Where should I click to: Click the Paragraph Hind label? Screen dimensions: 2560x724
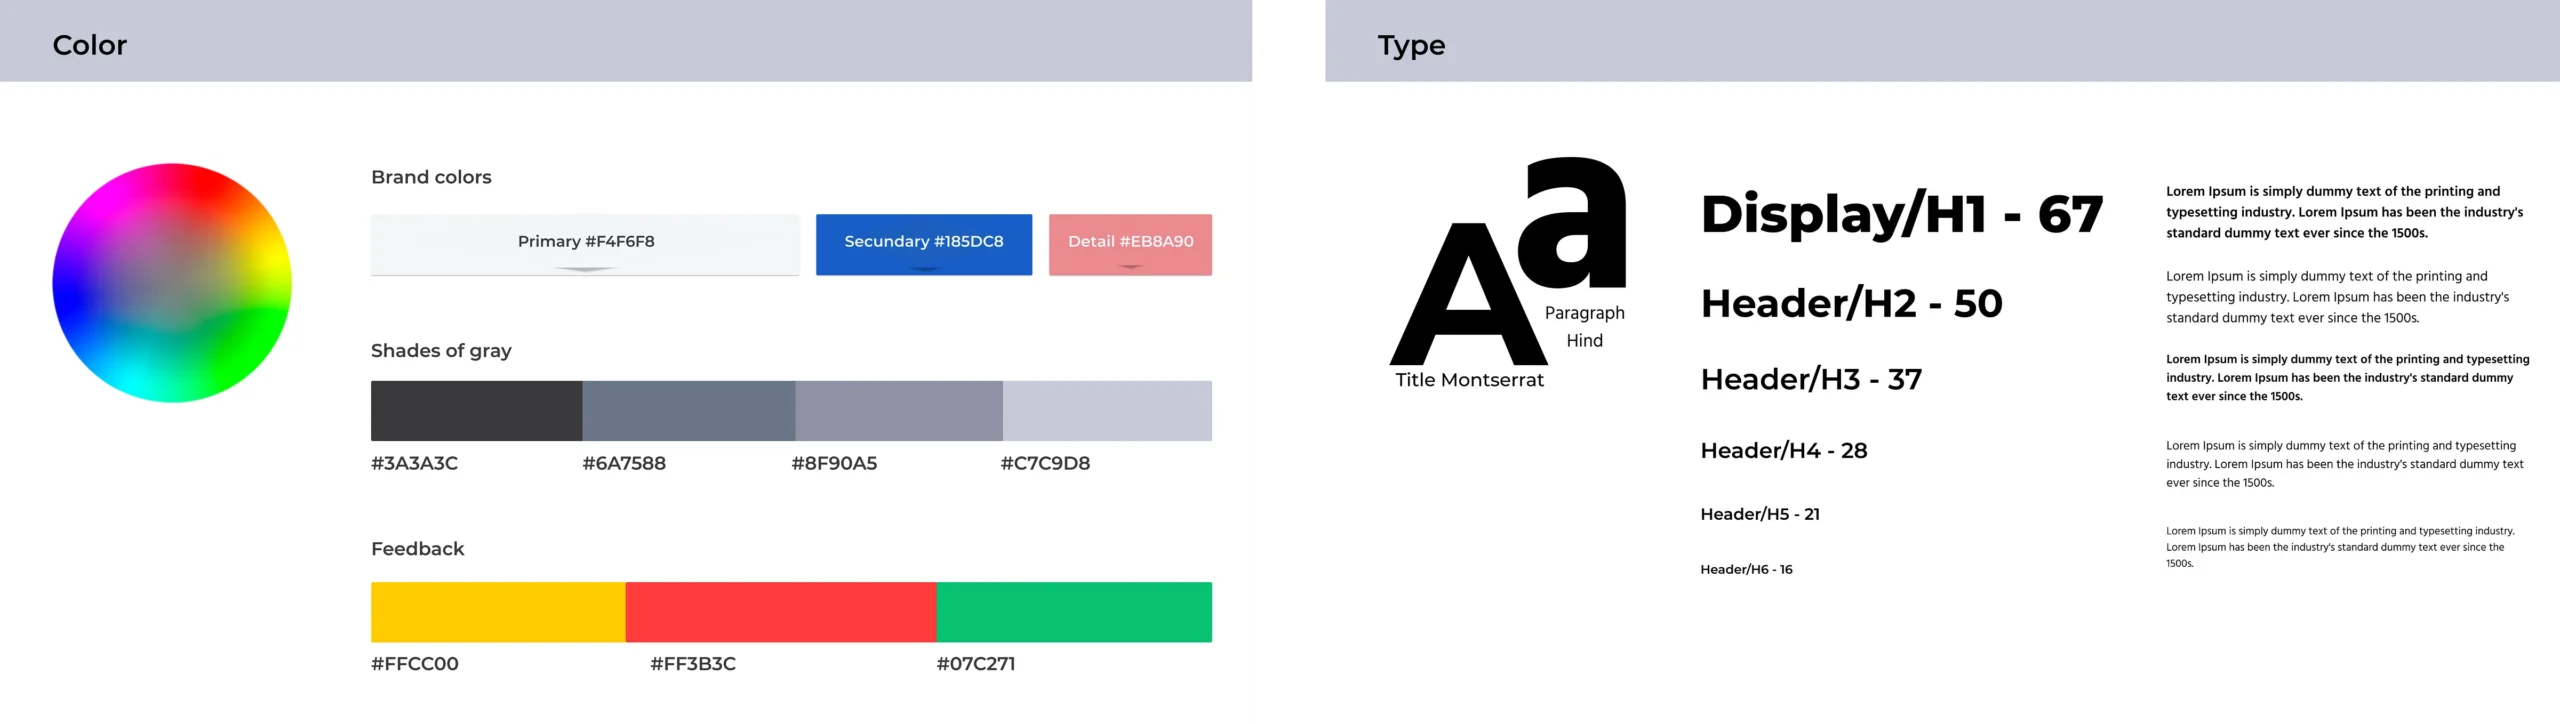coord(1585,326)
